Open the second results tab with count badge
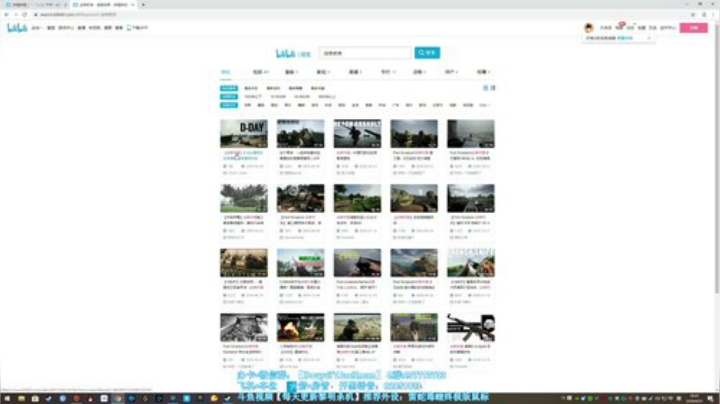Image resolution: width=720 pixels, height=404 pixels. pos(260,72)
